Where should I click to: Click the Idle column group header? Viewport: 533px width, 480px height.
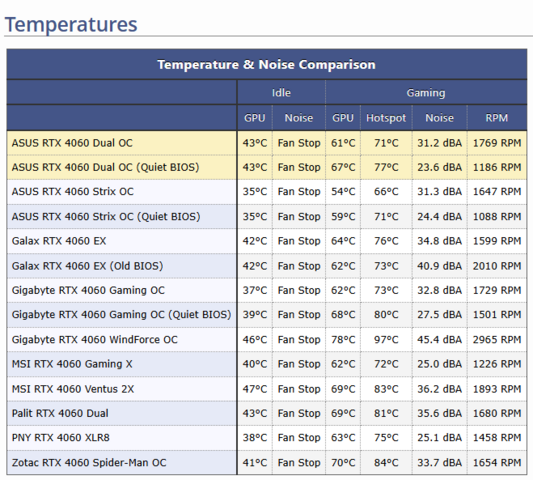click(x=281, y=93)
